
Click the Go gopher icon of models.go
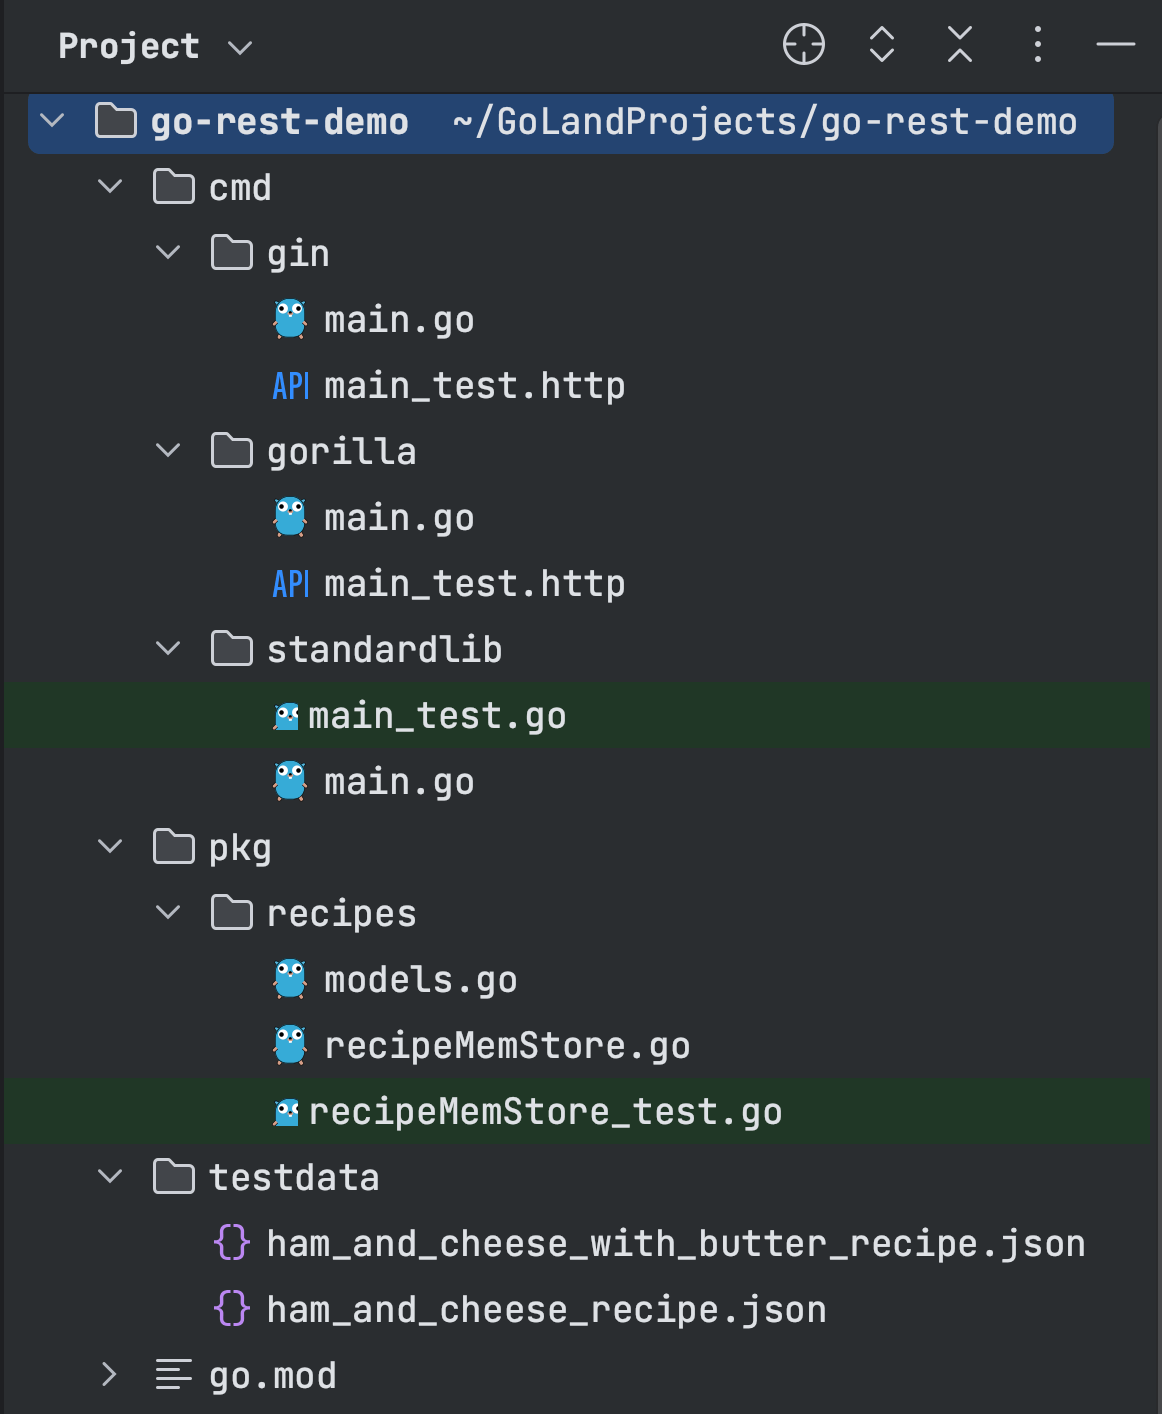point(290,979)
